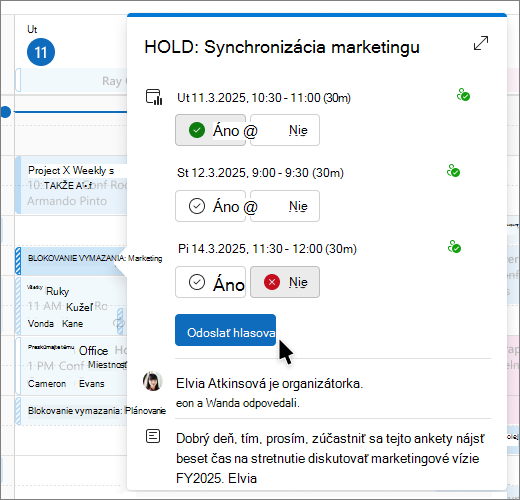Click attendee availability icon for Ut 11.3.2025

(x=463, y=95)
